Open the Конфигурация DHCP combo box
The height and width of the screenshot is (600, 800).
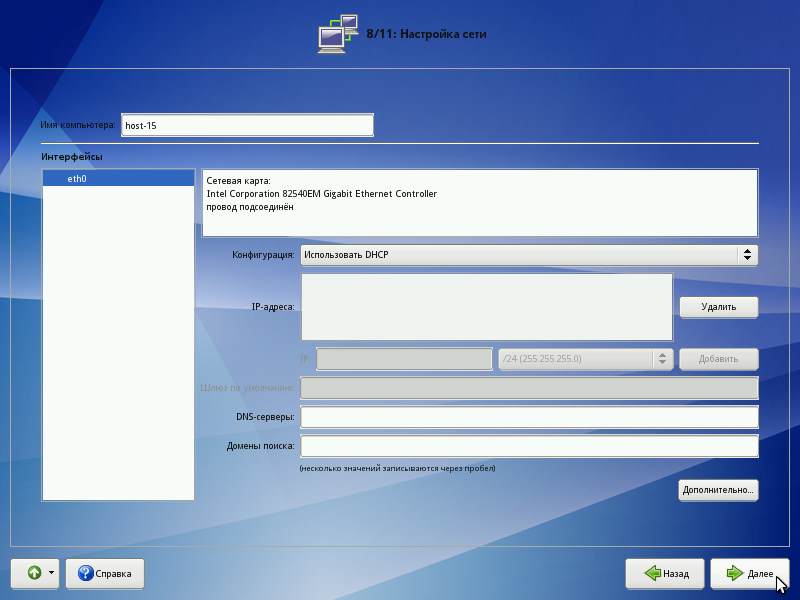tap(529, 255)
